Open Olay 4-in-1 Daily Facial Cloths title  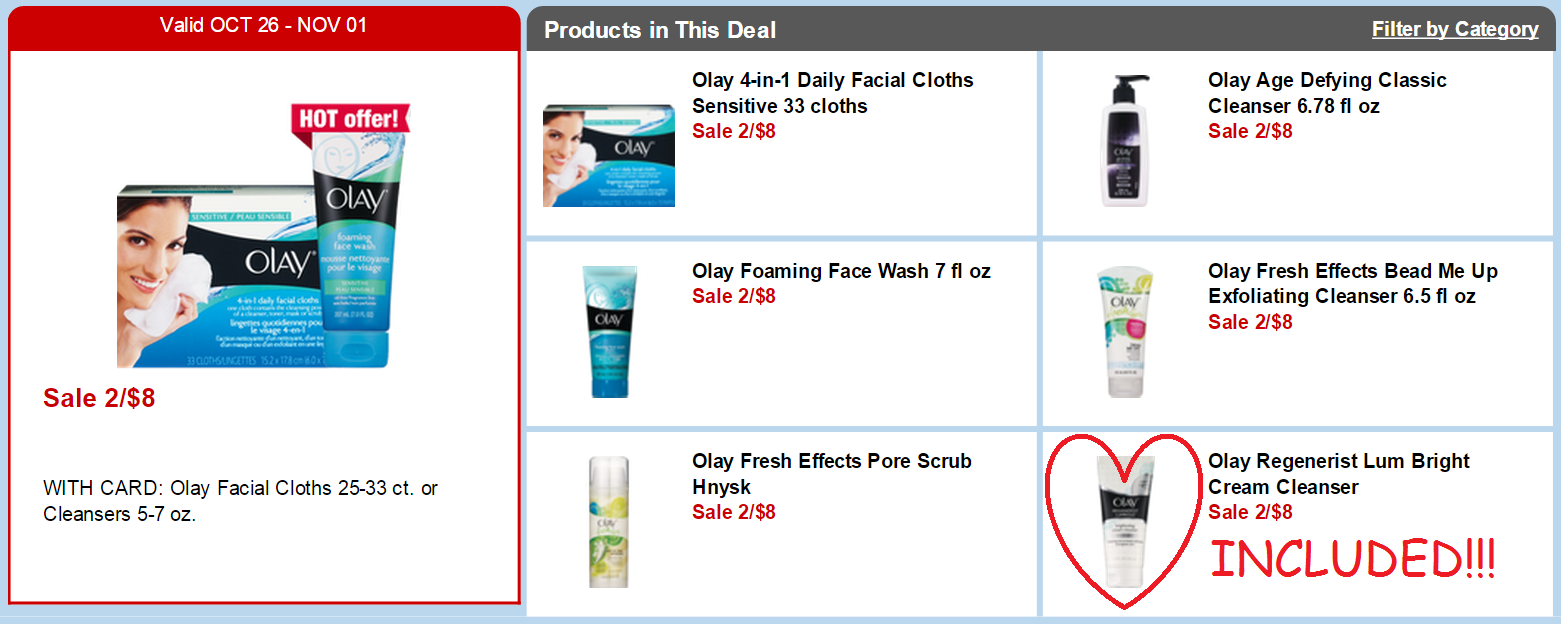pyautogui.click(x=832, y=93)
